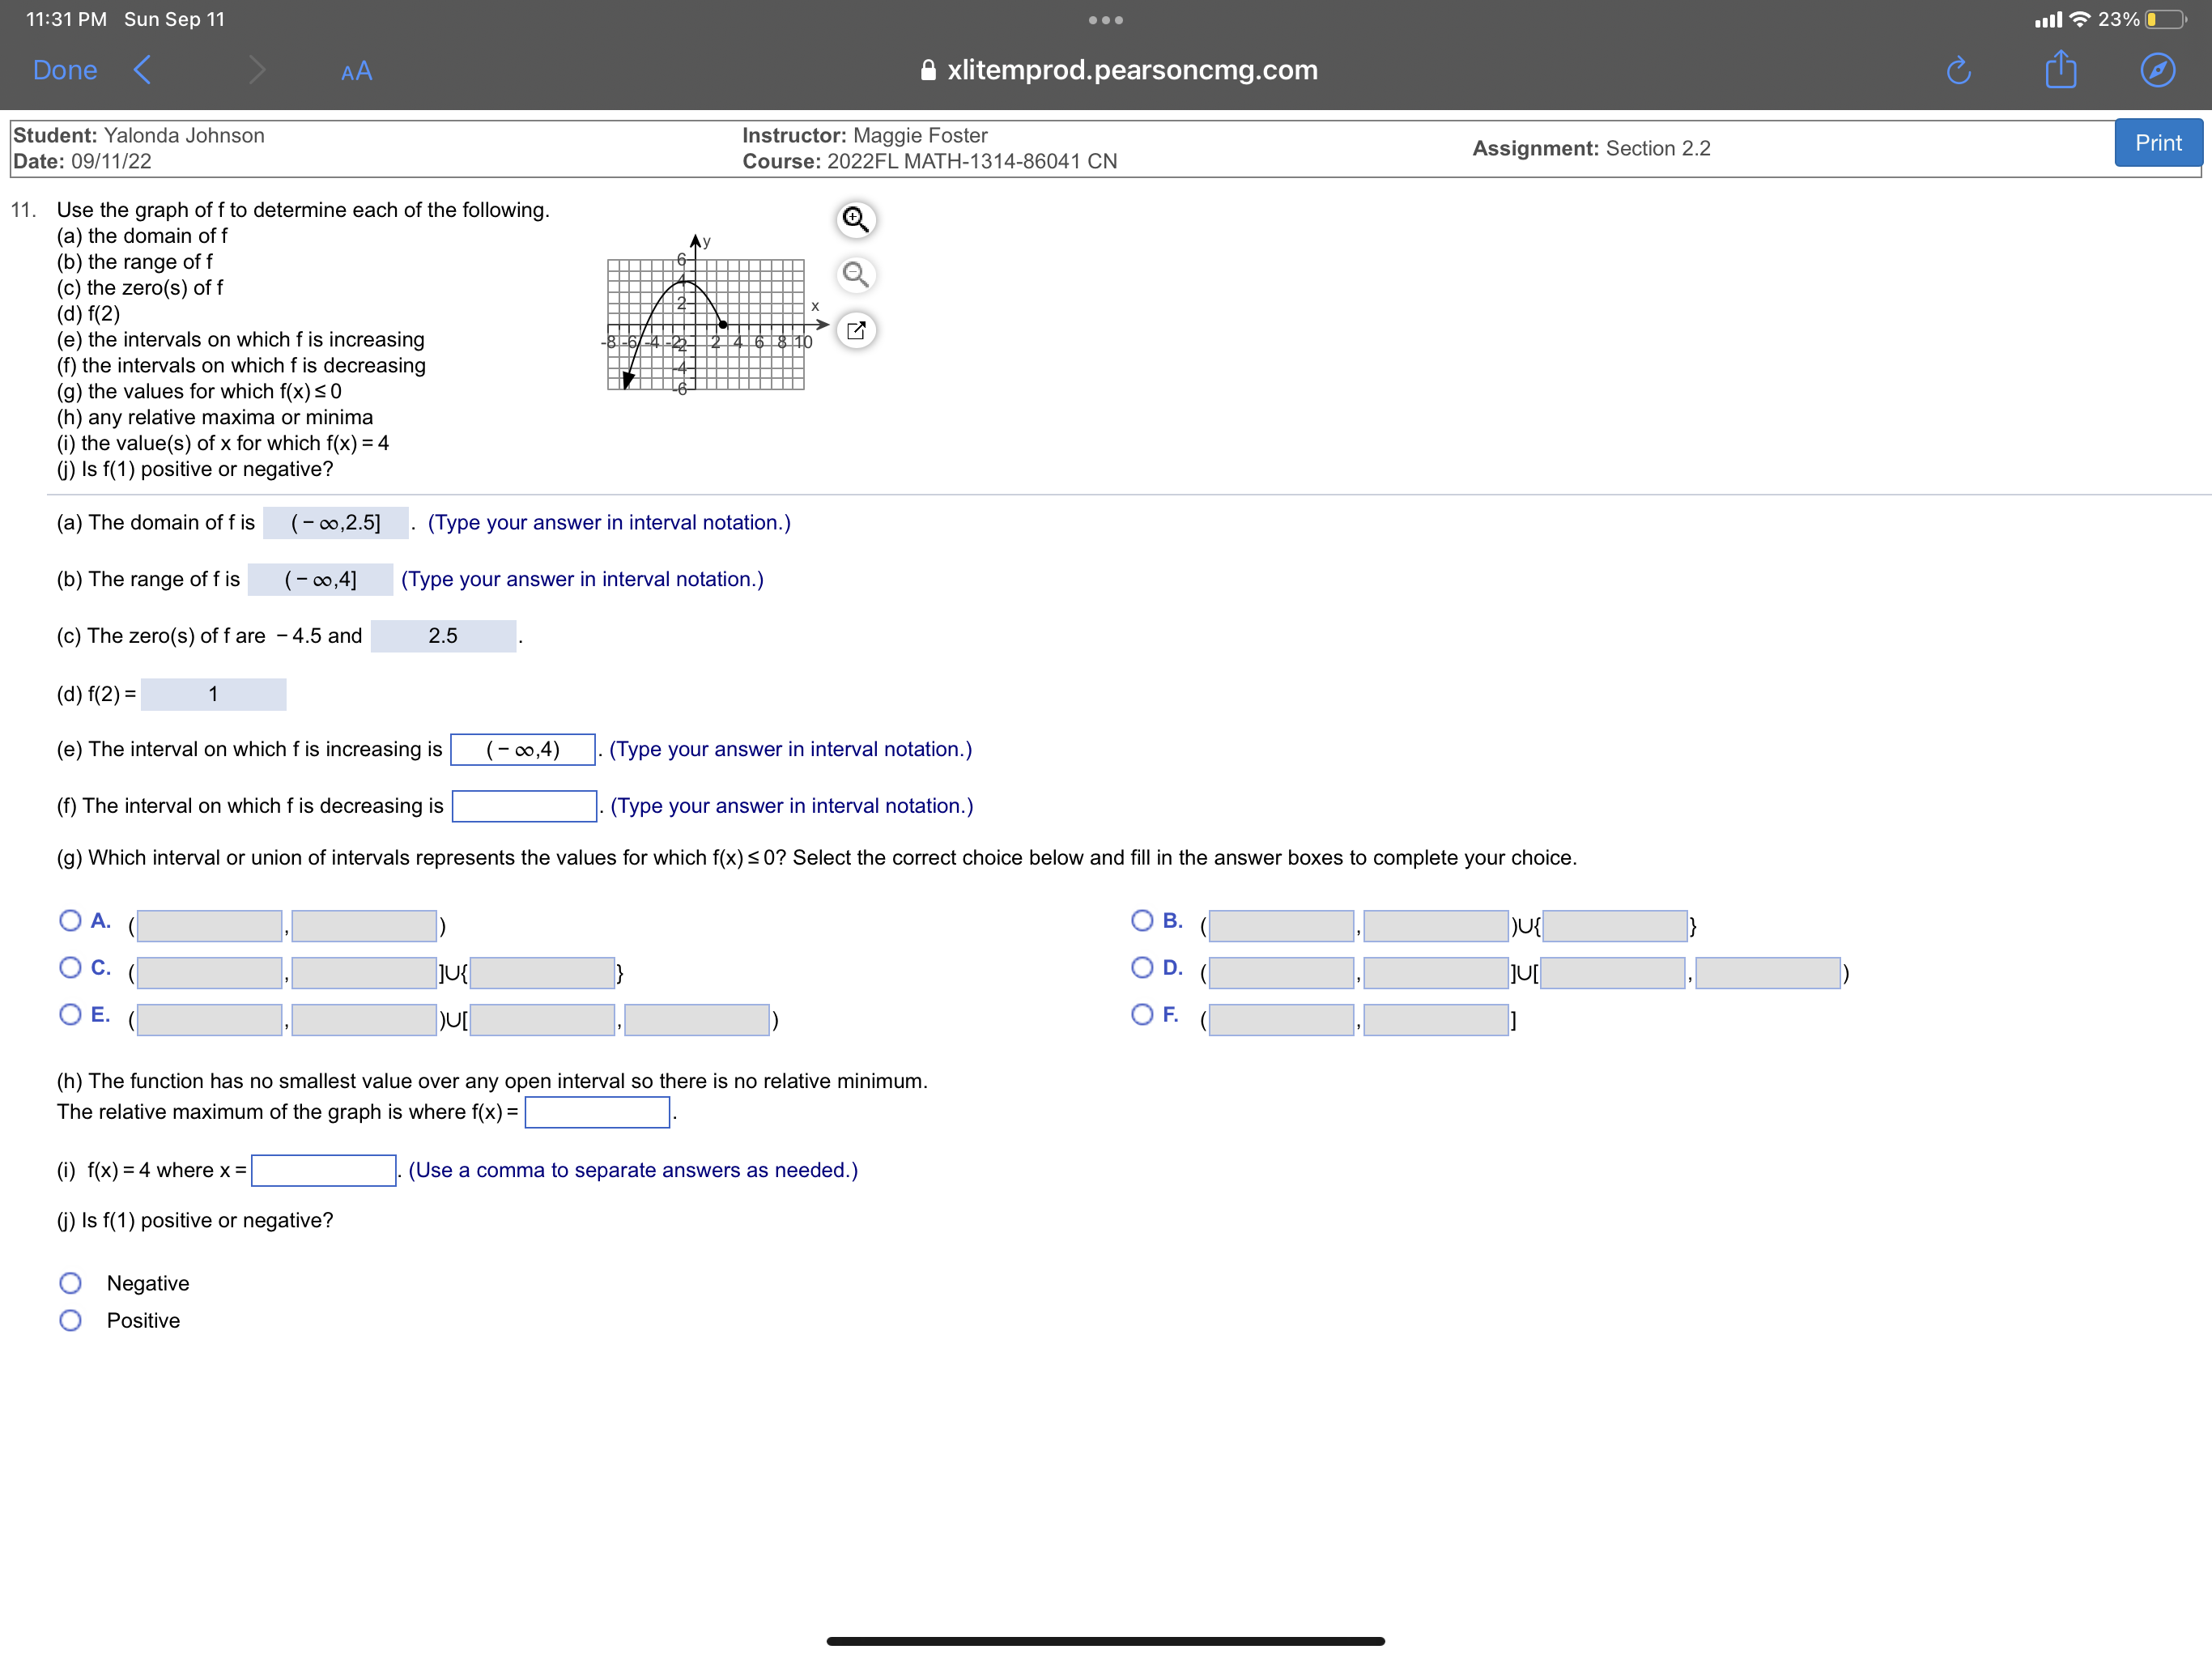Click the second box in choice A

(x=364, y=926)
